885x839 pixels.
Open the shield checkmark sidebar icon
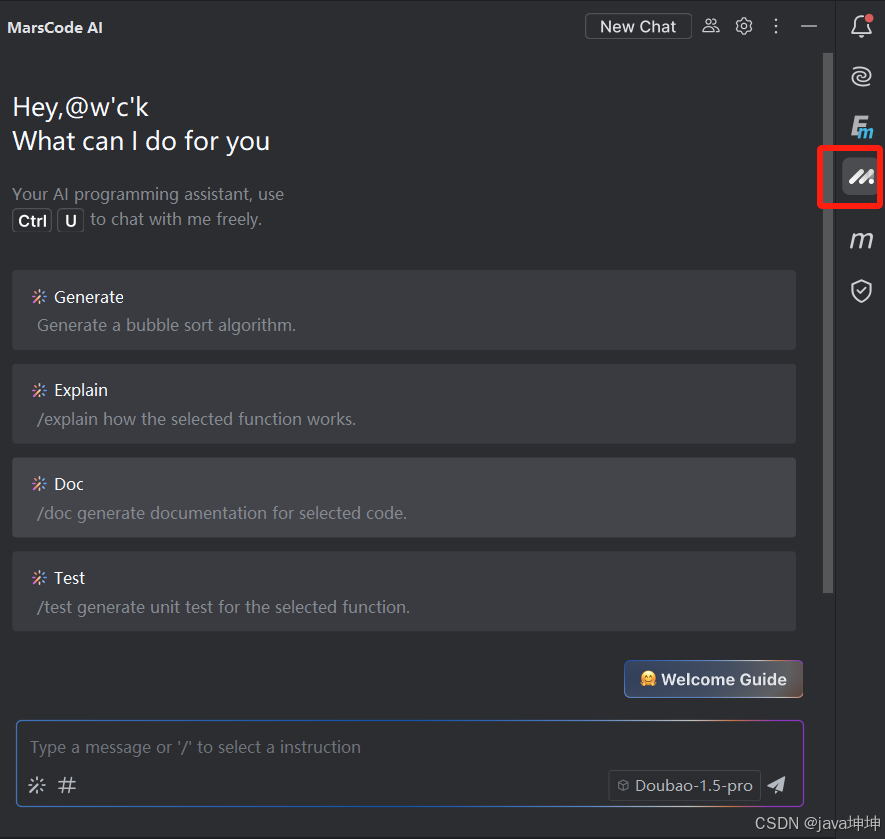(861, 291)
